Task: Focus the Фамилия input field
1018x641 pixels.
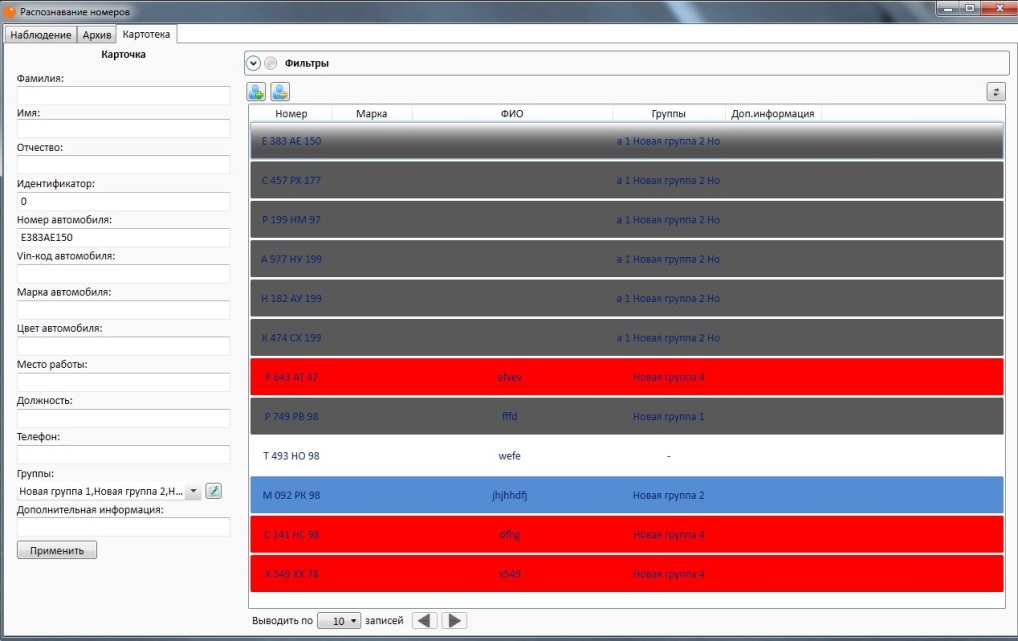Action: 123,95
